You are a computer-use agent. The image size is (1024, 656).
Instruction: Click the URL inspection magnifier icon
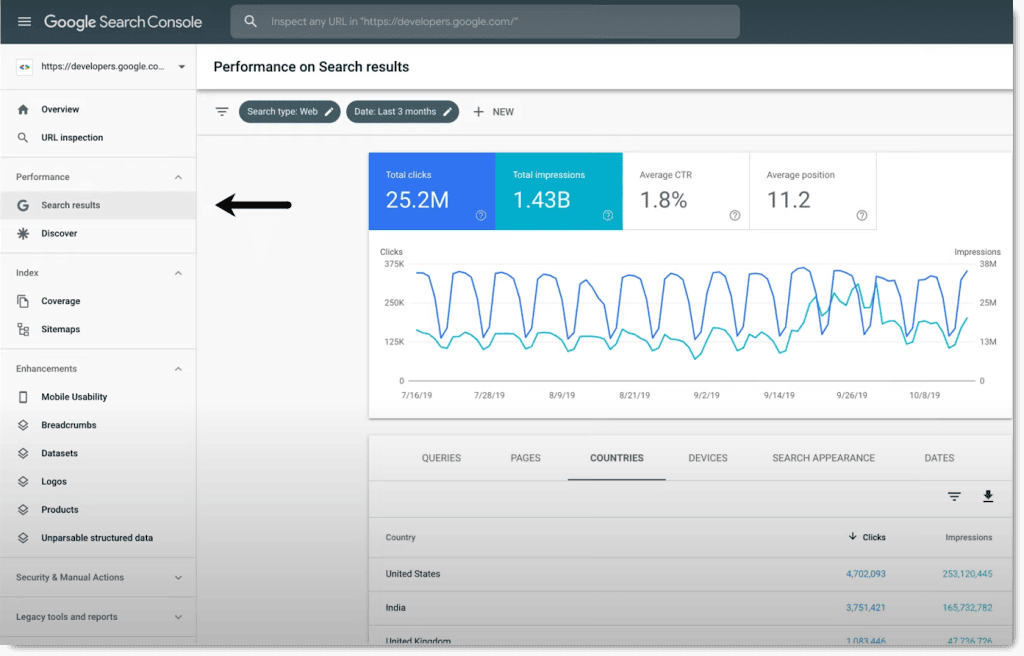(x=23, y=137)
